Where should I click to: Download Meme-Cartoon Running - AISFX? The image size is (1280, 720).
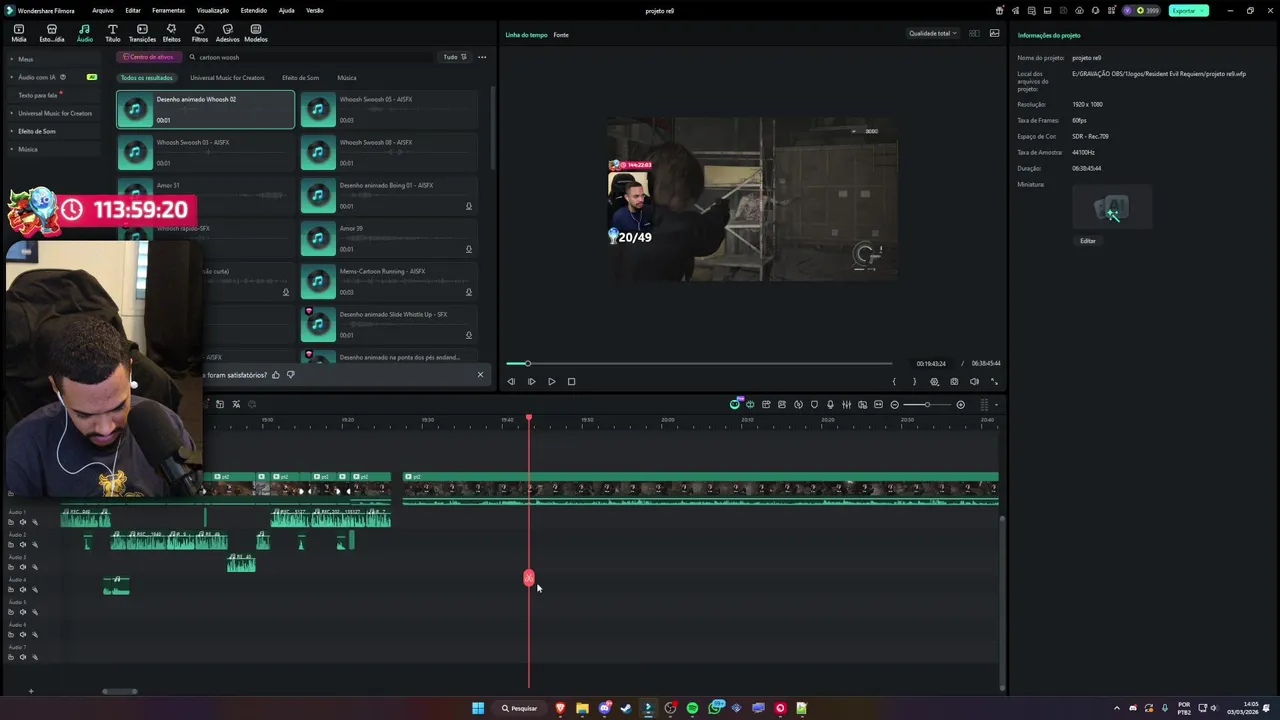coord(469,292)
